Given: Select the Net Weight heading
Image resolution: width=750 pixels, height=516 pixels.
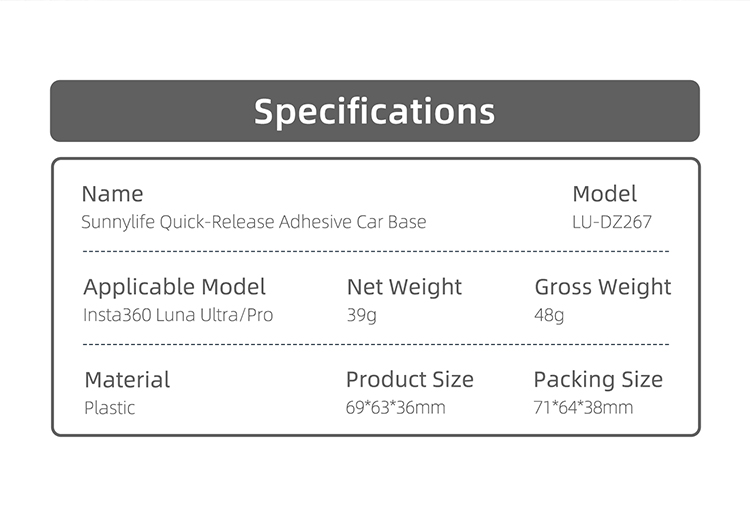Looking at the screenshot, I should [x=404, y=287].
